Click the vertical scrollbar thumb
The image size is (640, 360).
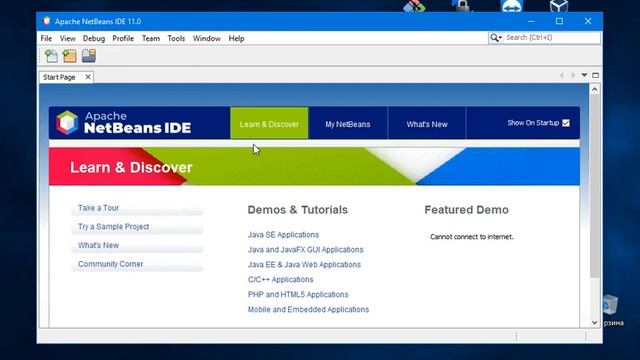tap(595, 187)
